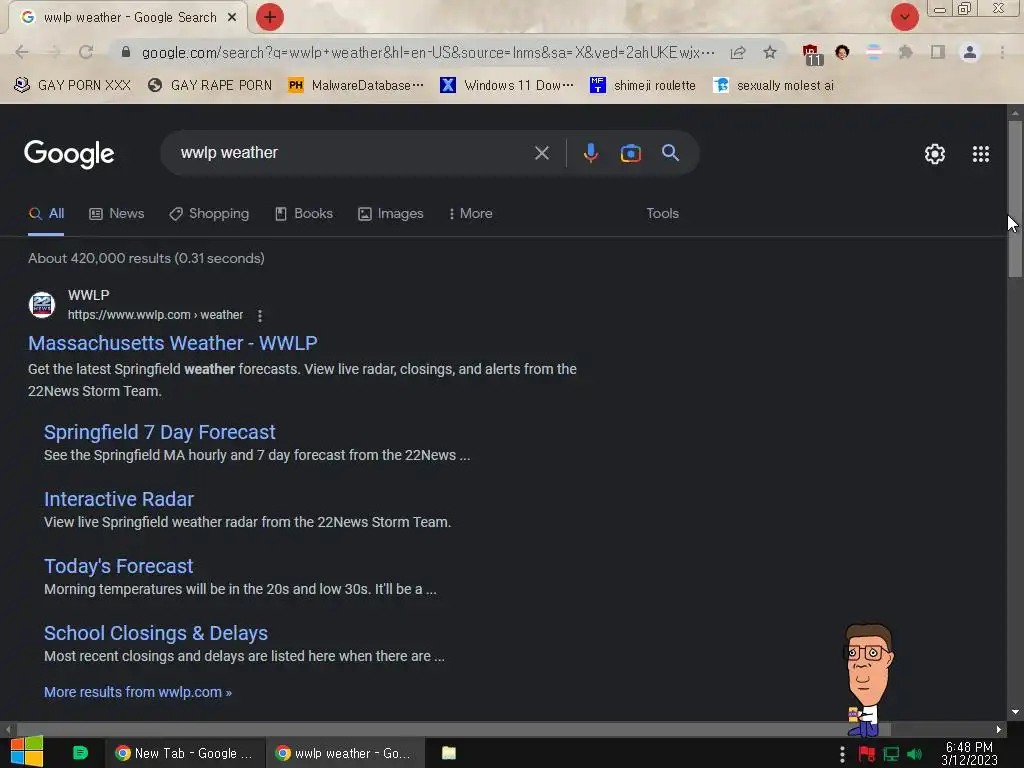Search by image with camera icon

630,153
